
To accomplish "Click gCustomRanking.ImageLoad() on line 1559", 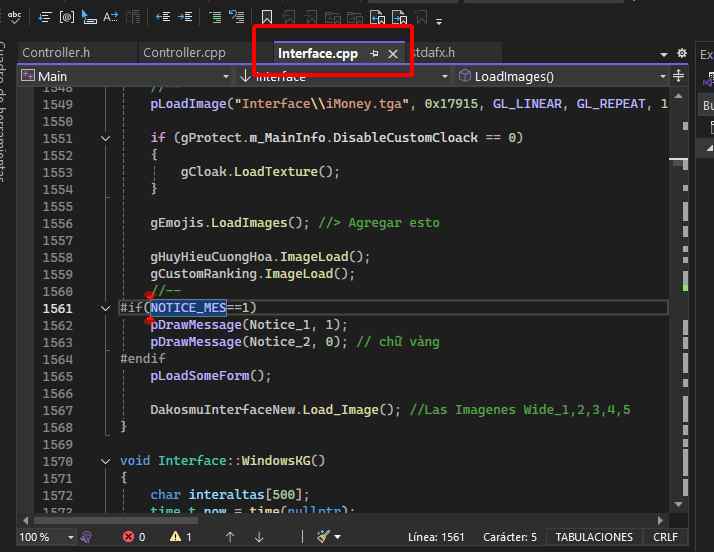I will [252, 274].
